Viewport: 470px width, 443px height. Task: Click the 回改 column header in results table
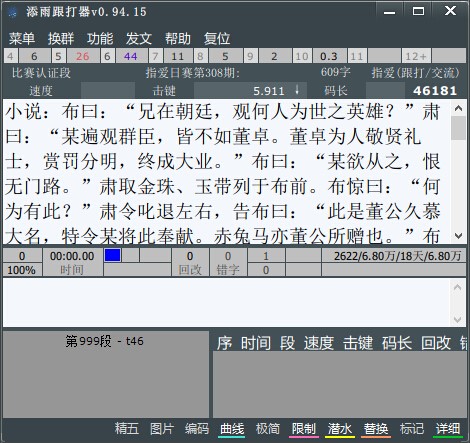pyautogui.click(x=436, y=343)
